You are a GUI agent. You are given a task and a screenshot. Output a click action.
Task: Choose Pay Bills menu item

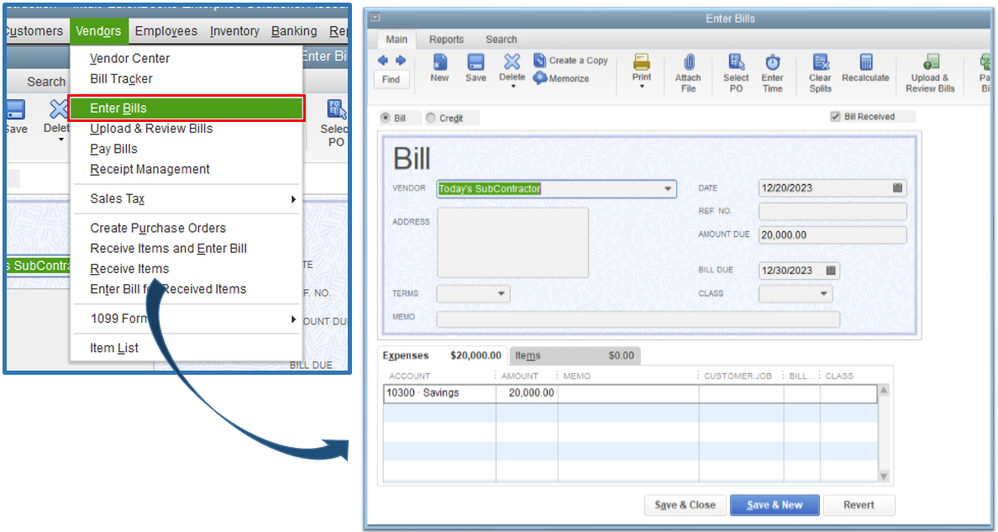click(x=114, y=149)
